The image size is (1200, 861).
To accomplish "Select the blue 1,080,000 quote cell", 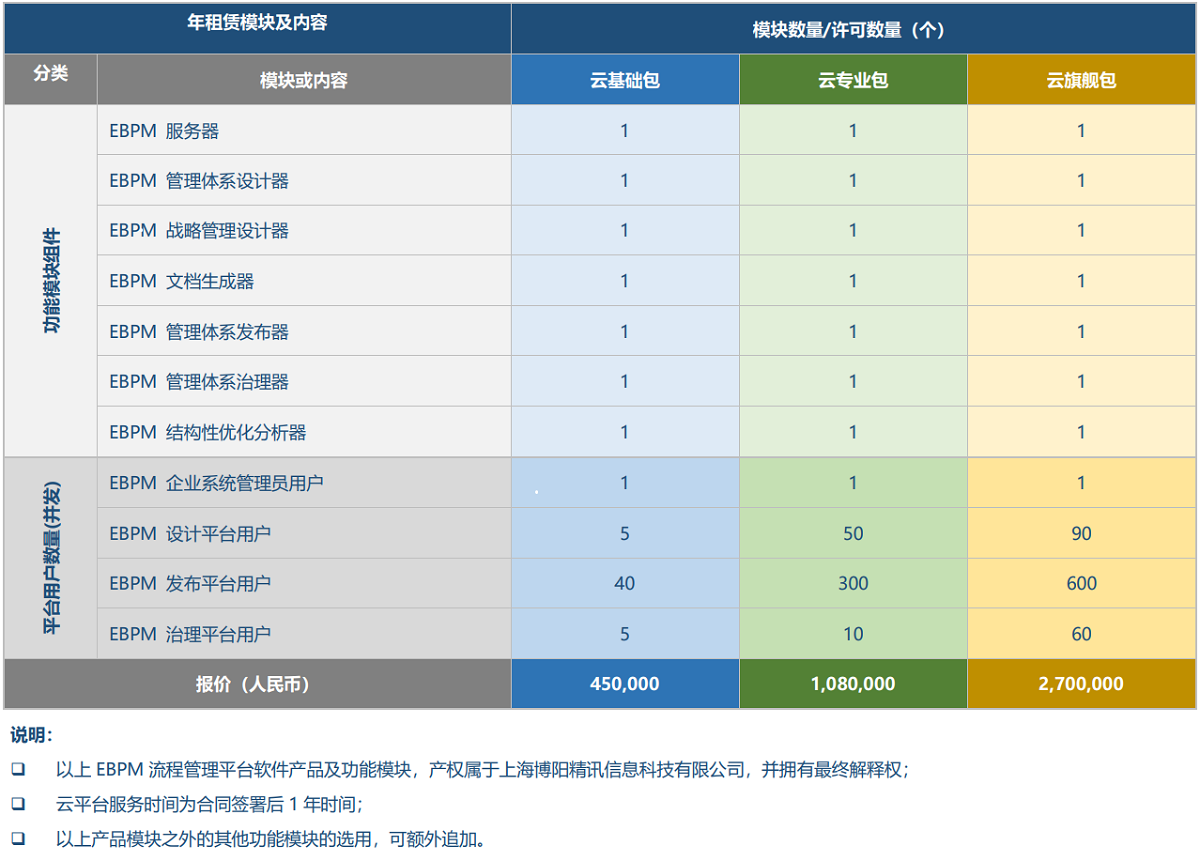I will 853,684.
